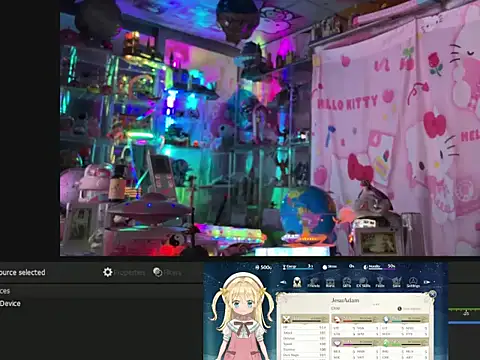Screen dimensions: 480x360
Task: Click the info icon under player name
Action: pyautogui.click(x=399, y=309)
